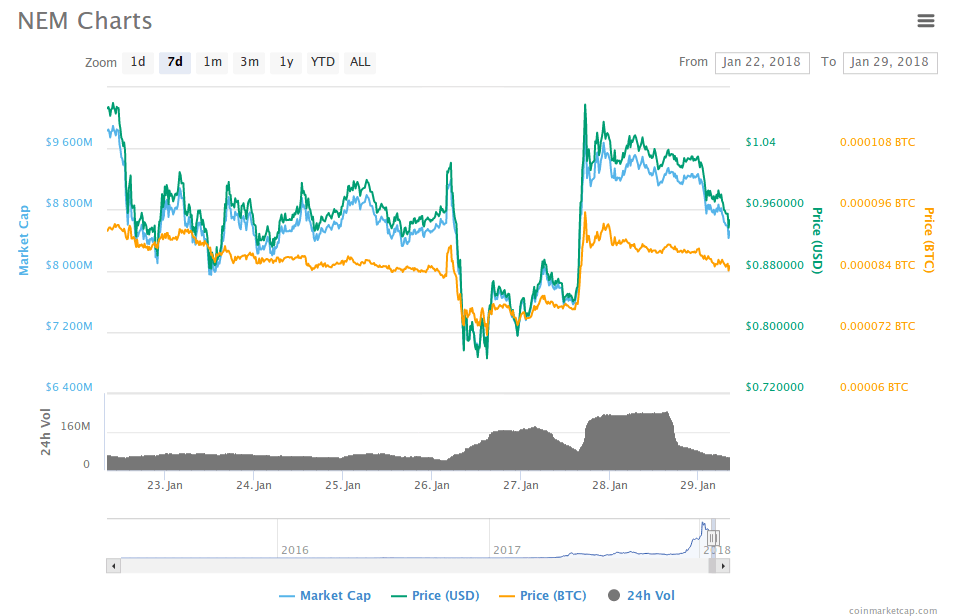This screenshot has width=953, height=616.
Task: Select the 3m zoom range
Action: pos(248,62)
